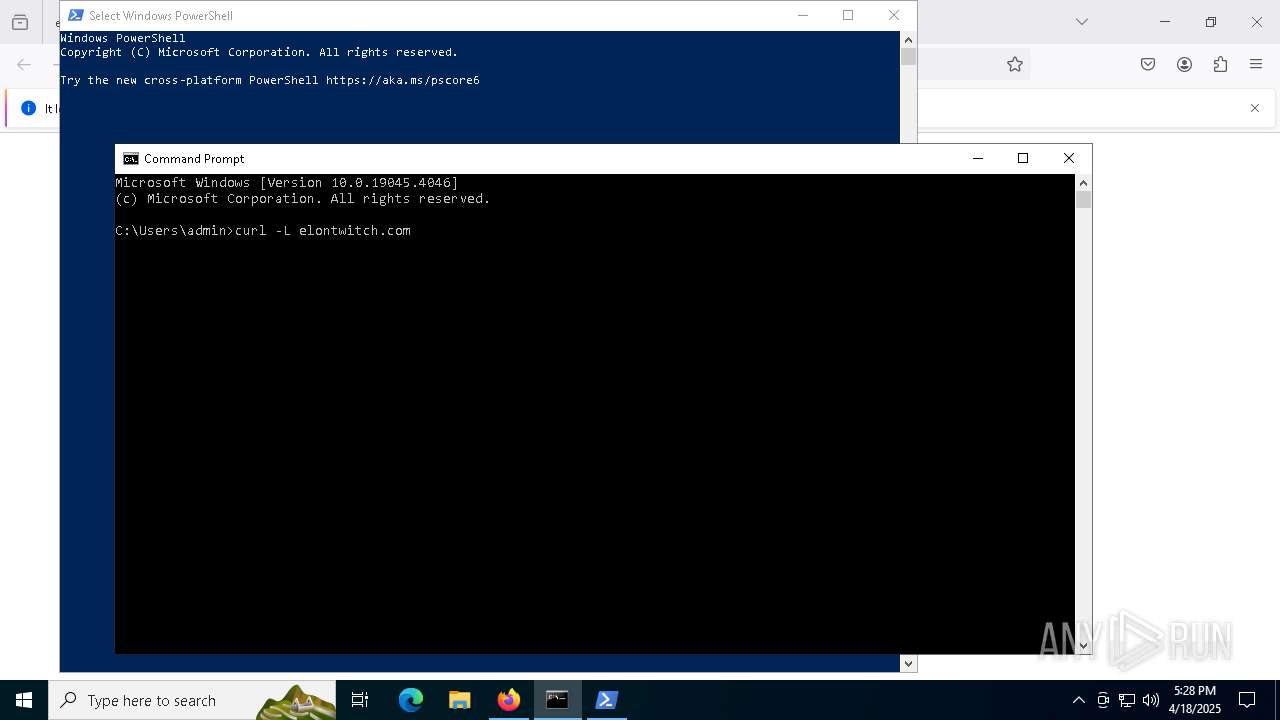Go back in Firefox
The height and width of the screenshot is (720, 1280).
click(24, 64)
